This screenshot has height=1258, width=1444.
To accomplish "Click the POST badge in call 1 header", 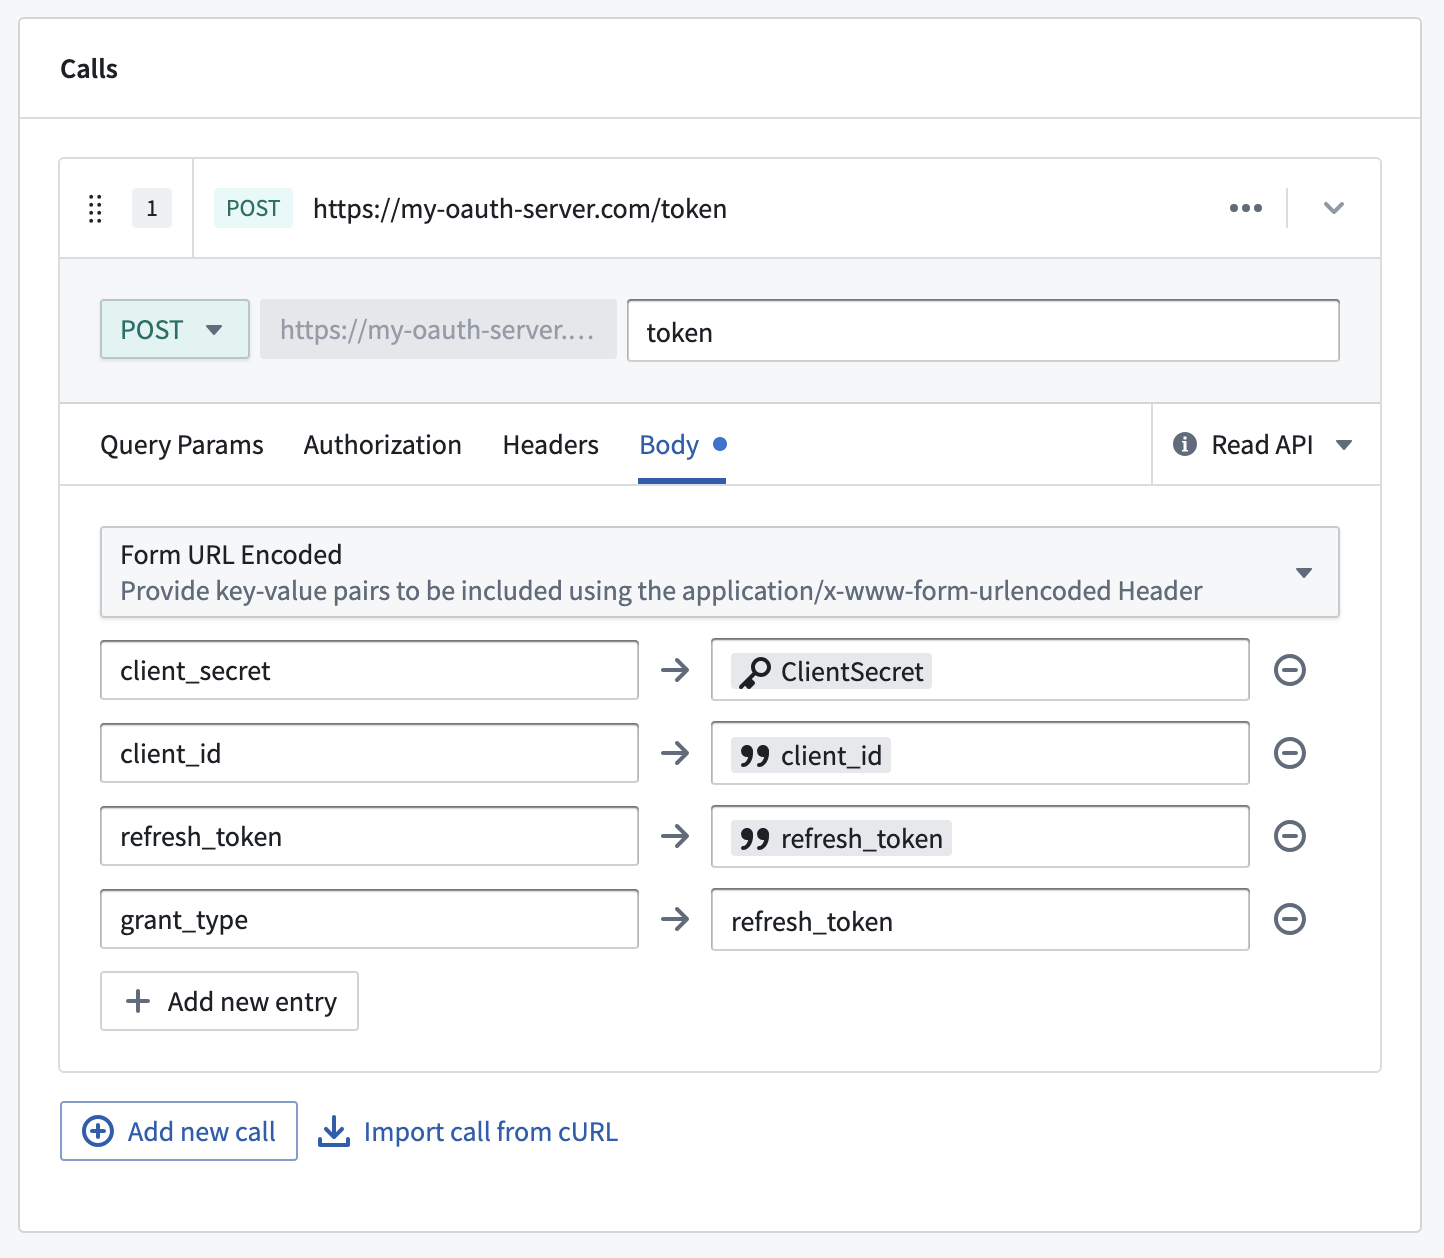I will tap(253, 208).
